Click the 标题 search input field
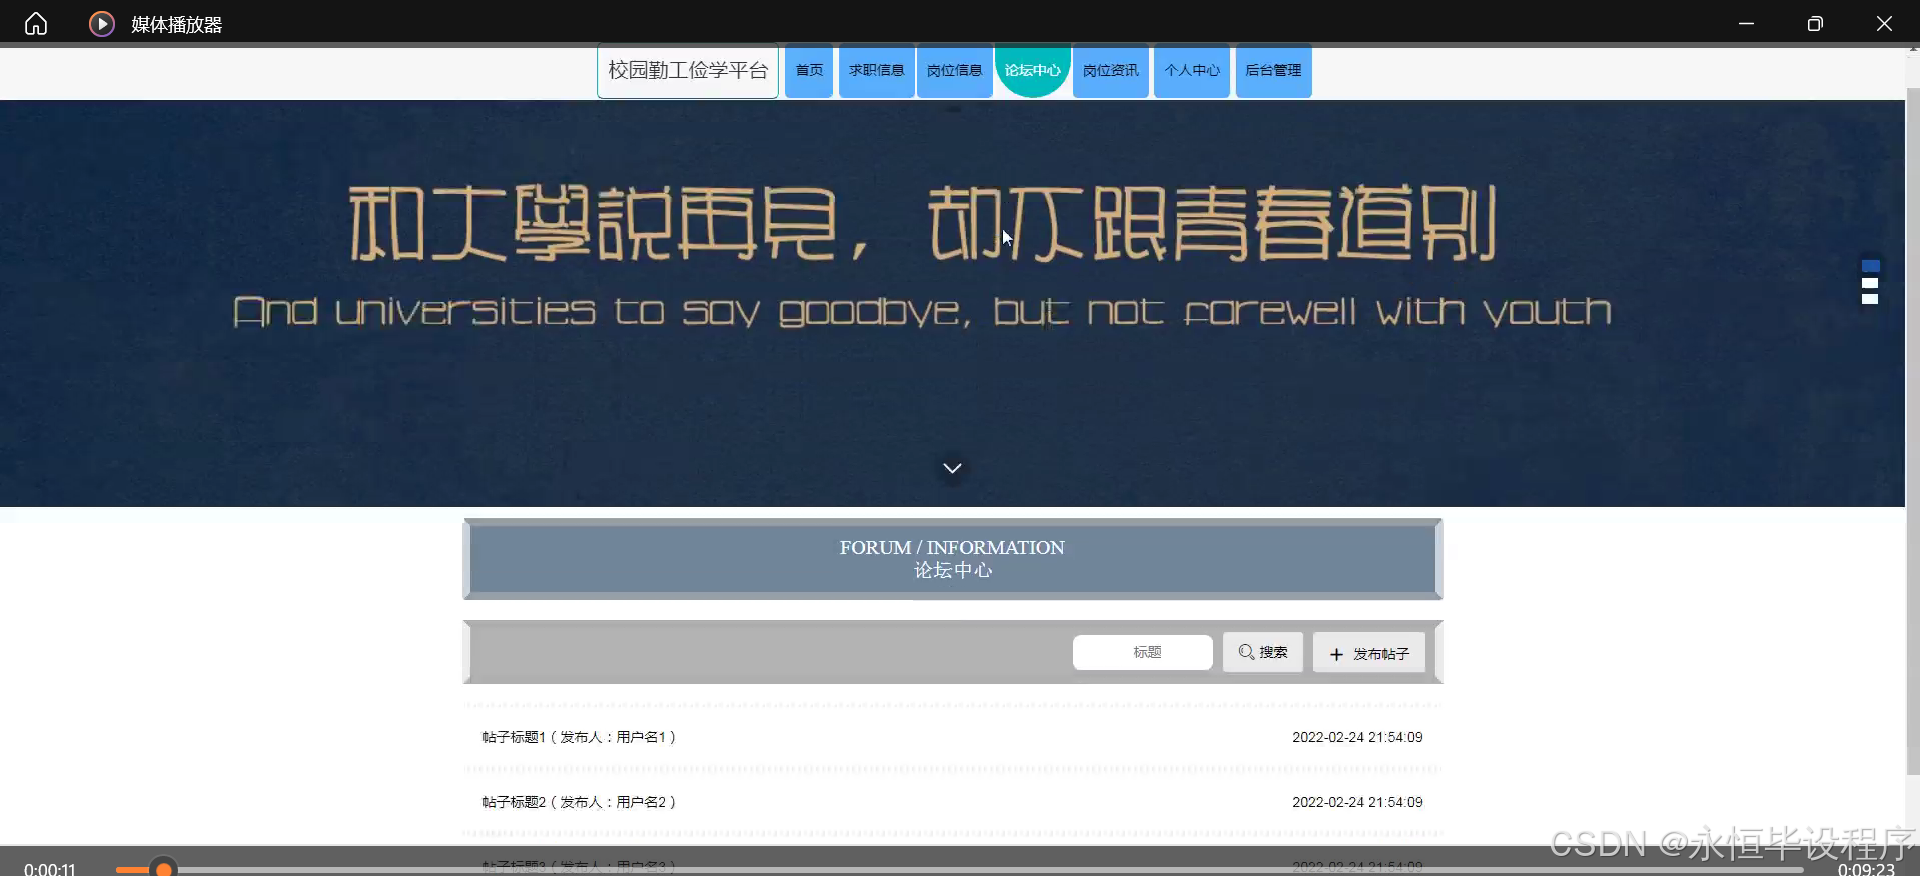 (x=1143, y=652)
